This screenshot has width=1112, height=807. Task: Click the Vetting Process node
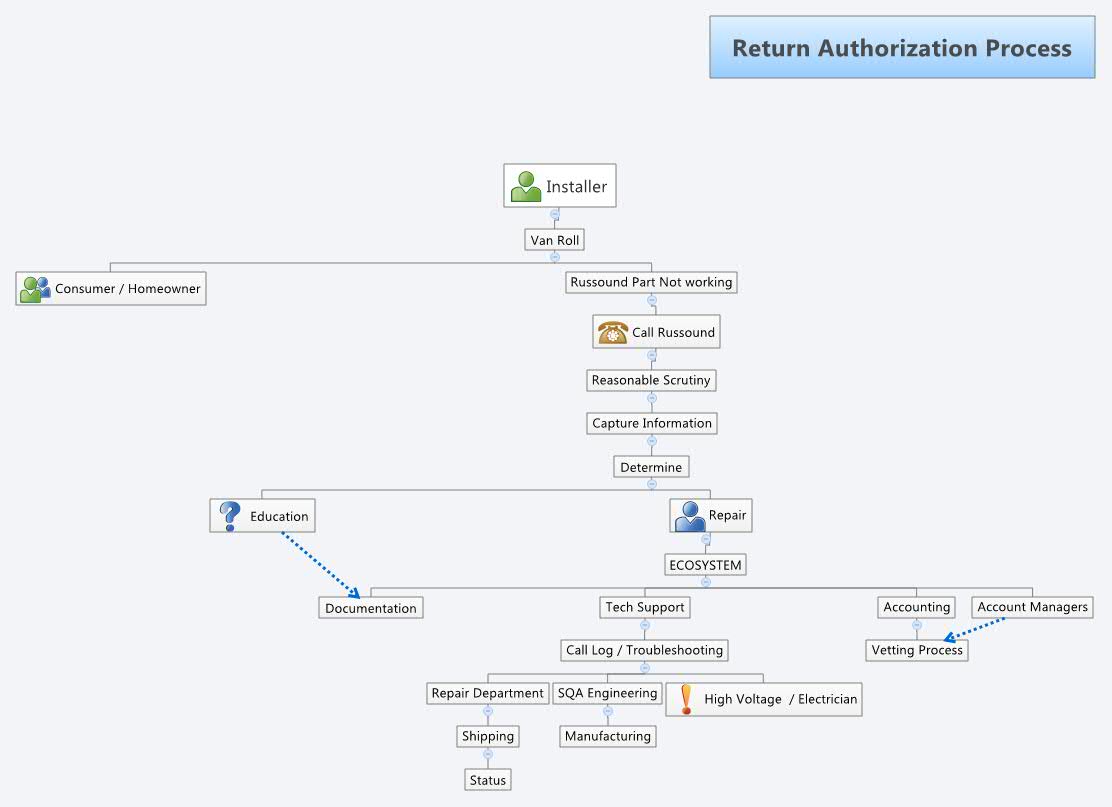[x=916, y=649]
